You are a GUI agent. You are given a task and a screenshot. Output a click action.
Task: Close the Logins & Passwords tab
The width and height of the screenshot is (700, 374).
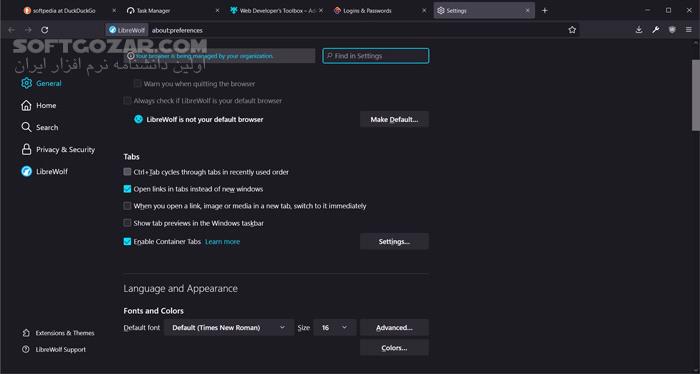[424, 10]
